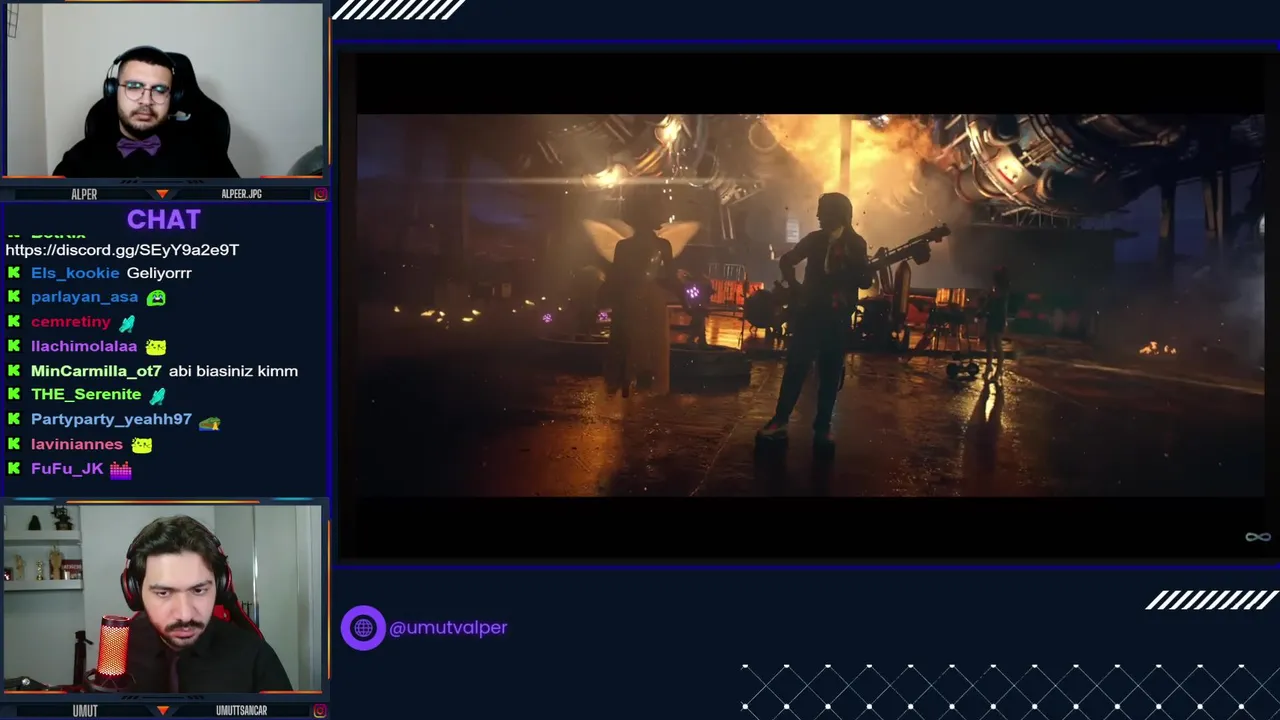Click the yellow cat emote after laviniannes
Viewport: 1280px width, 720px height.
coord(142,445)
